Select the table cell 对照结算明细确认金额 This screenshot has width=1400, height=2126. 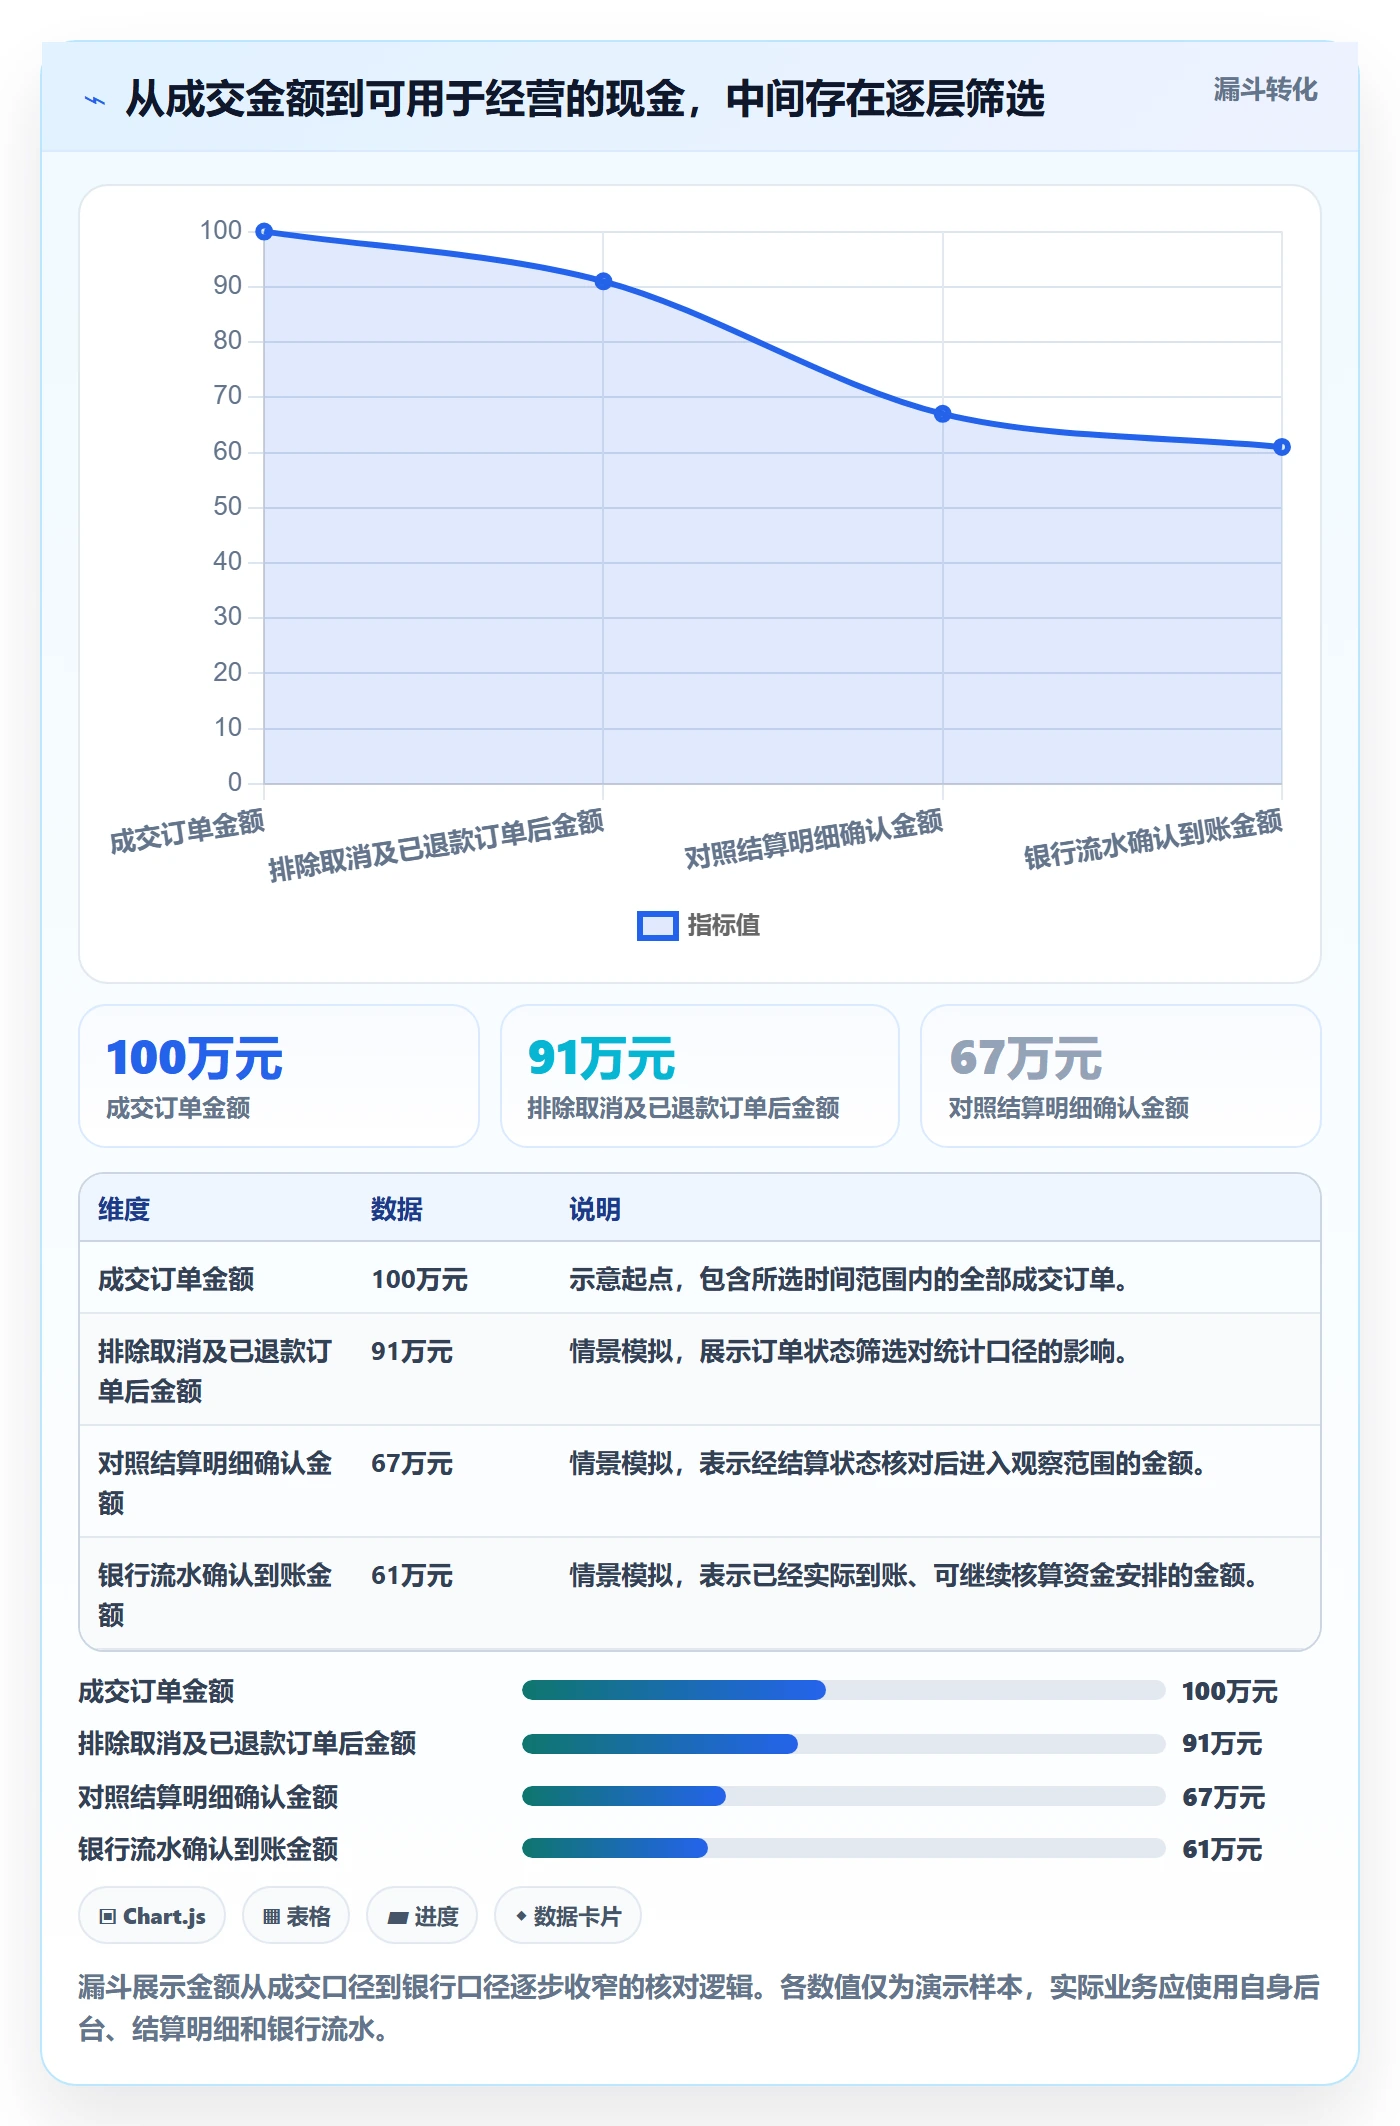click(215, 1483)
